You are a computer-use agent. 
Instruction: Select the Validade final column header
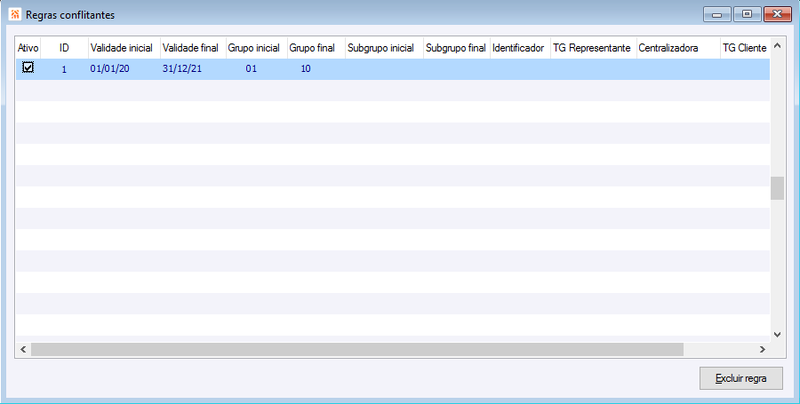click(193, 48)
